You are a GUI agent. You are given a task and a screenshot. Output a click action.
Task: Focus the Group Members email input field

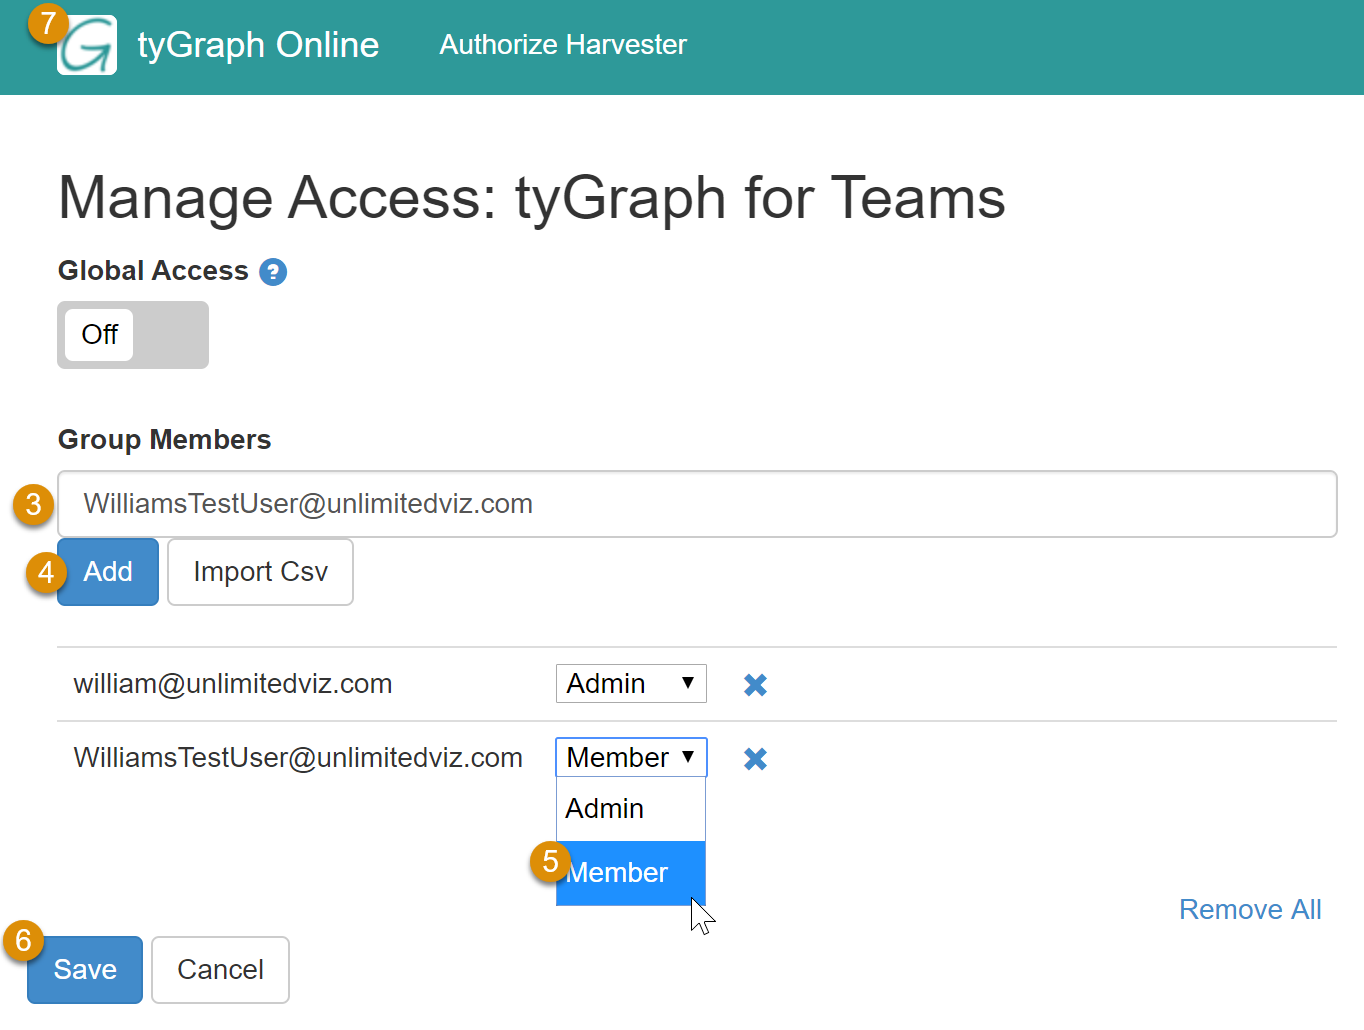(697, 504)
